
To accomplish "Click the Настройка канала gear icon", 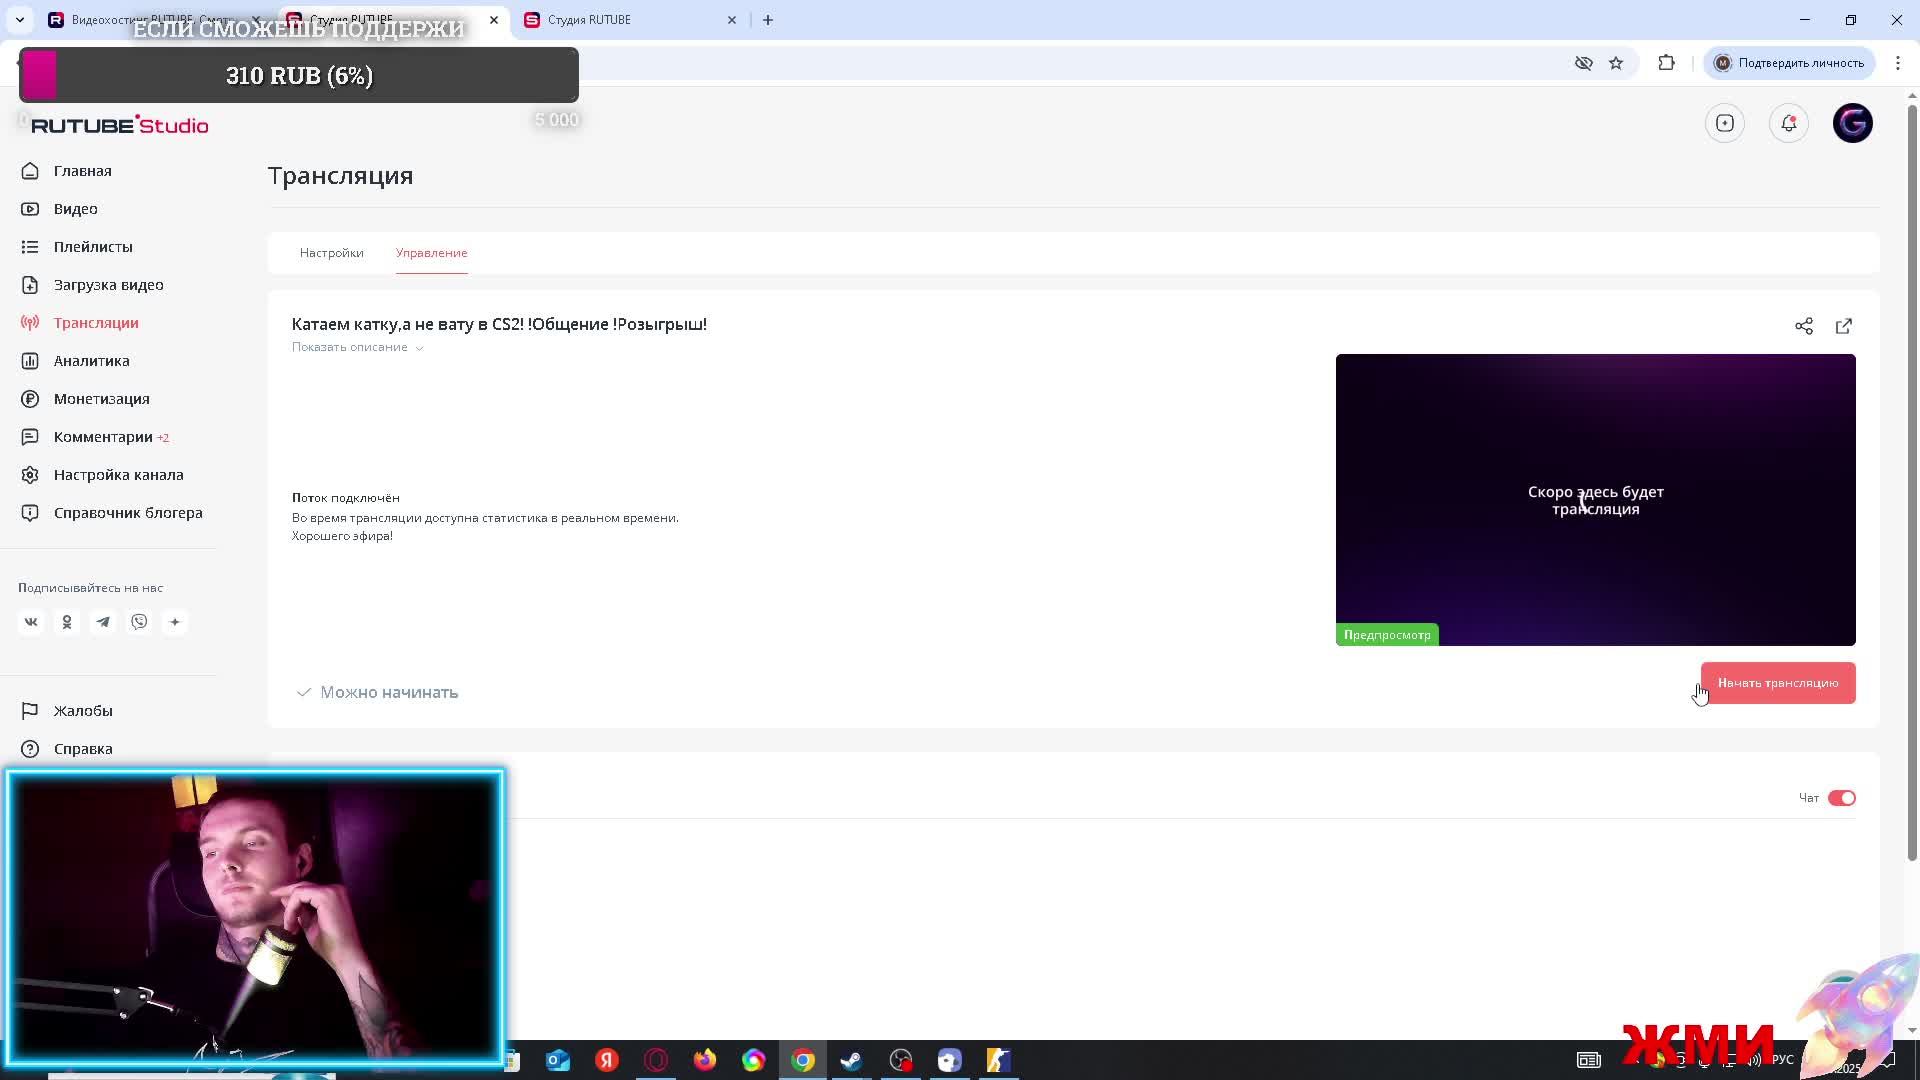I will click(x=30, y=475).
